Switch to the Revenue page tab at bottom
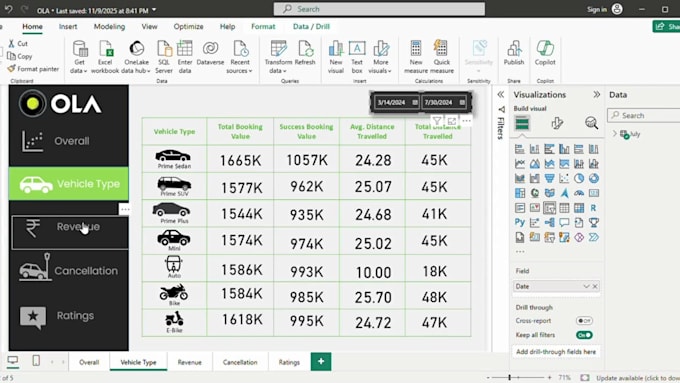The width and height of the screenshot is (680, 383). (190, 362)
